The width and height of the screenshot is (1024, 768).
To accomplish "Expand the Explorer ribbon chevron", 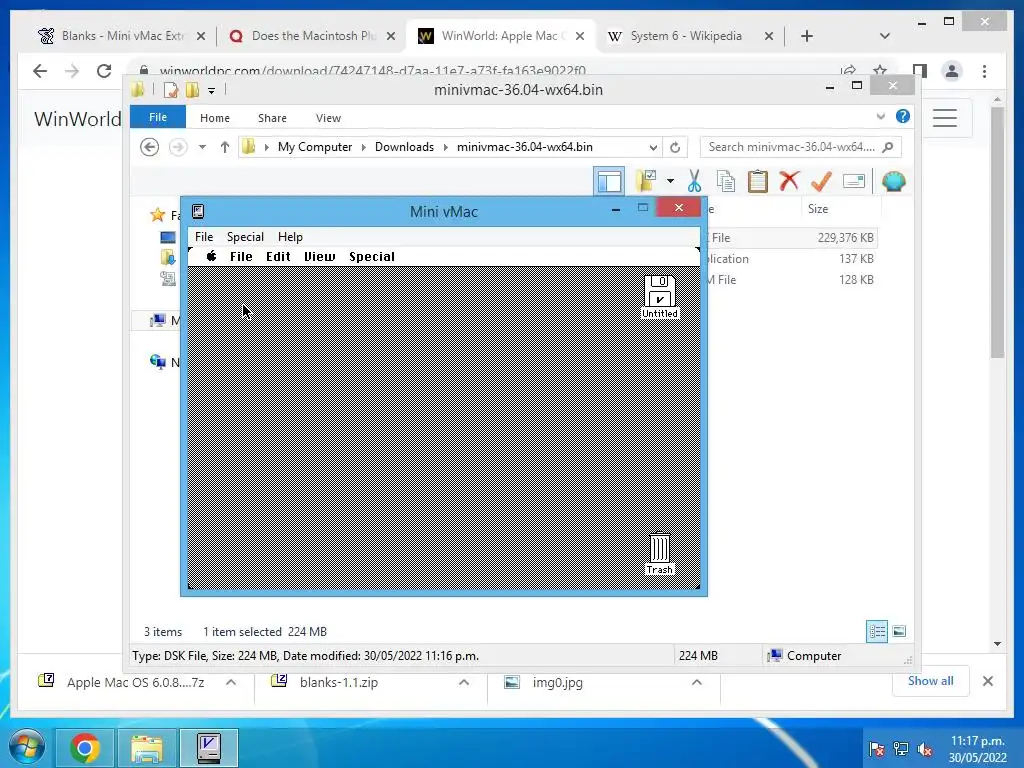I will tap(880, 116).
